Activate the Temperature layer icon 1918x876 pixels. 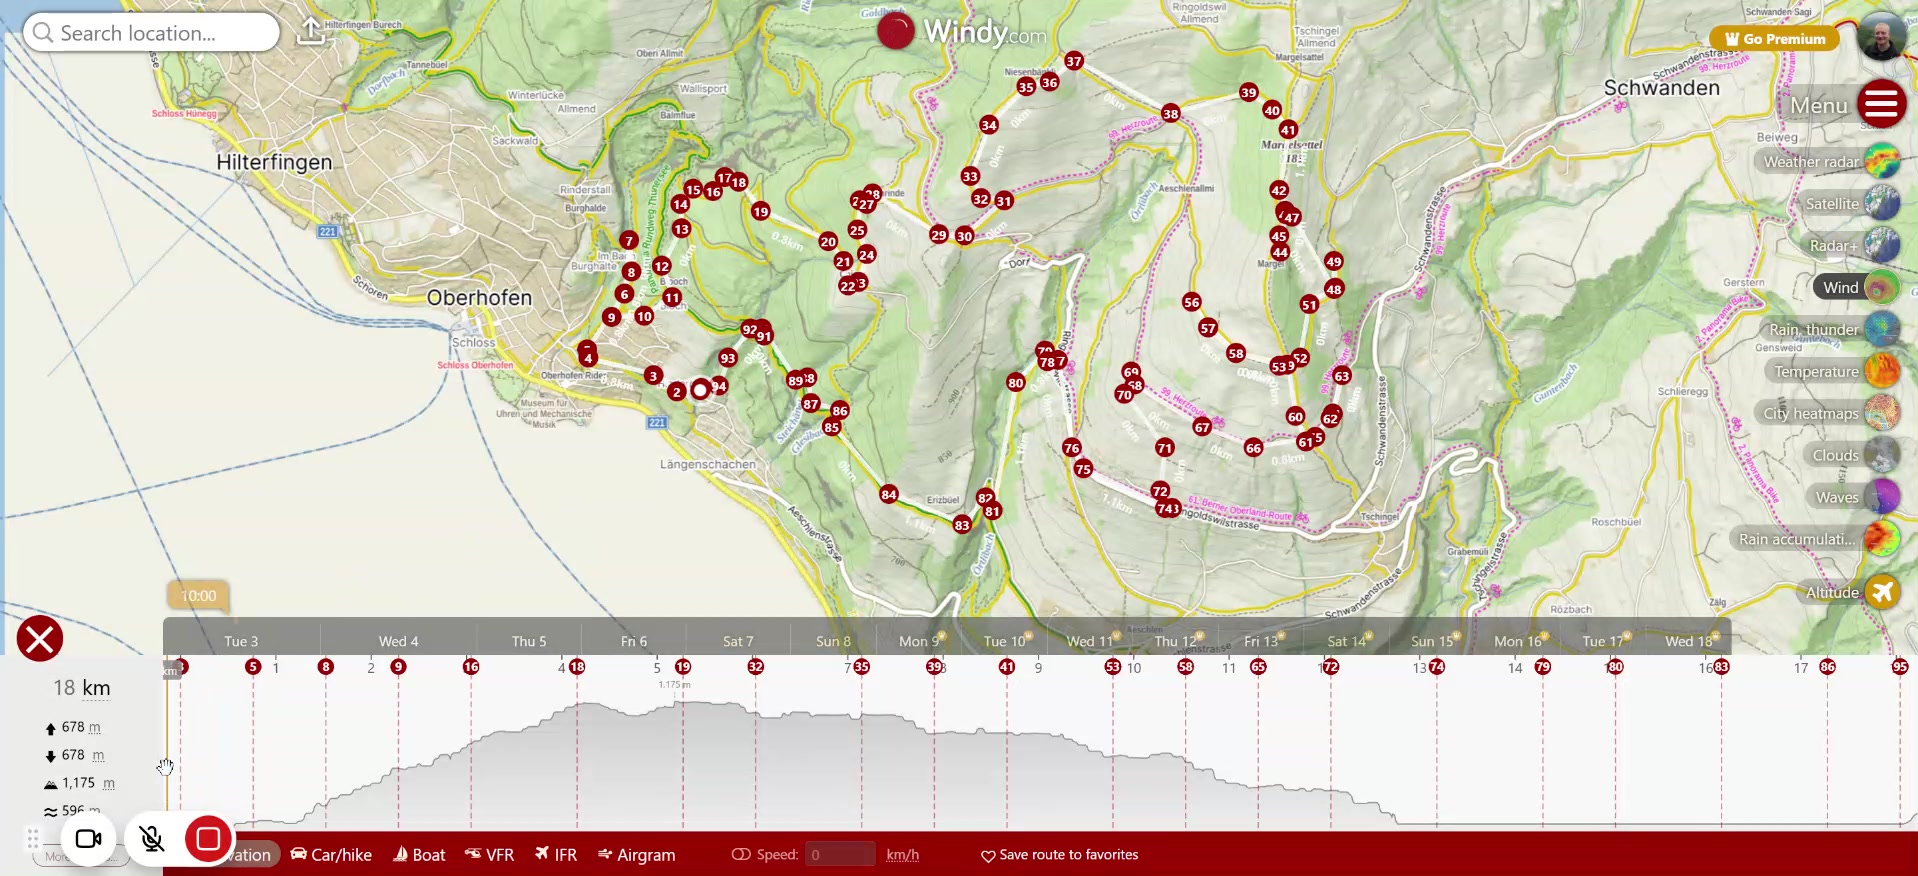1881,371
